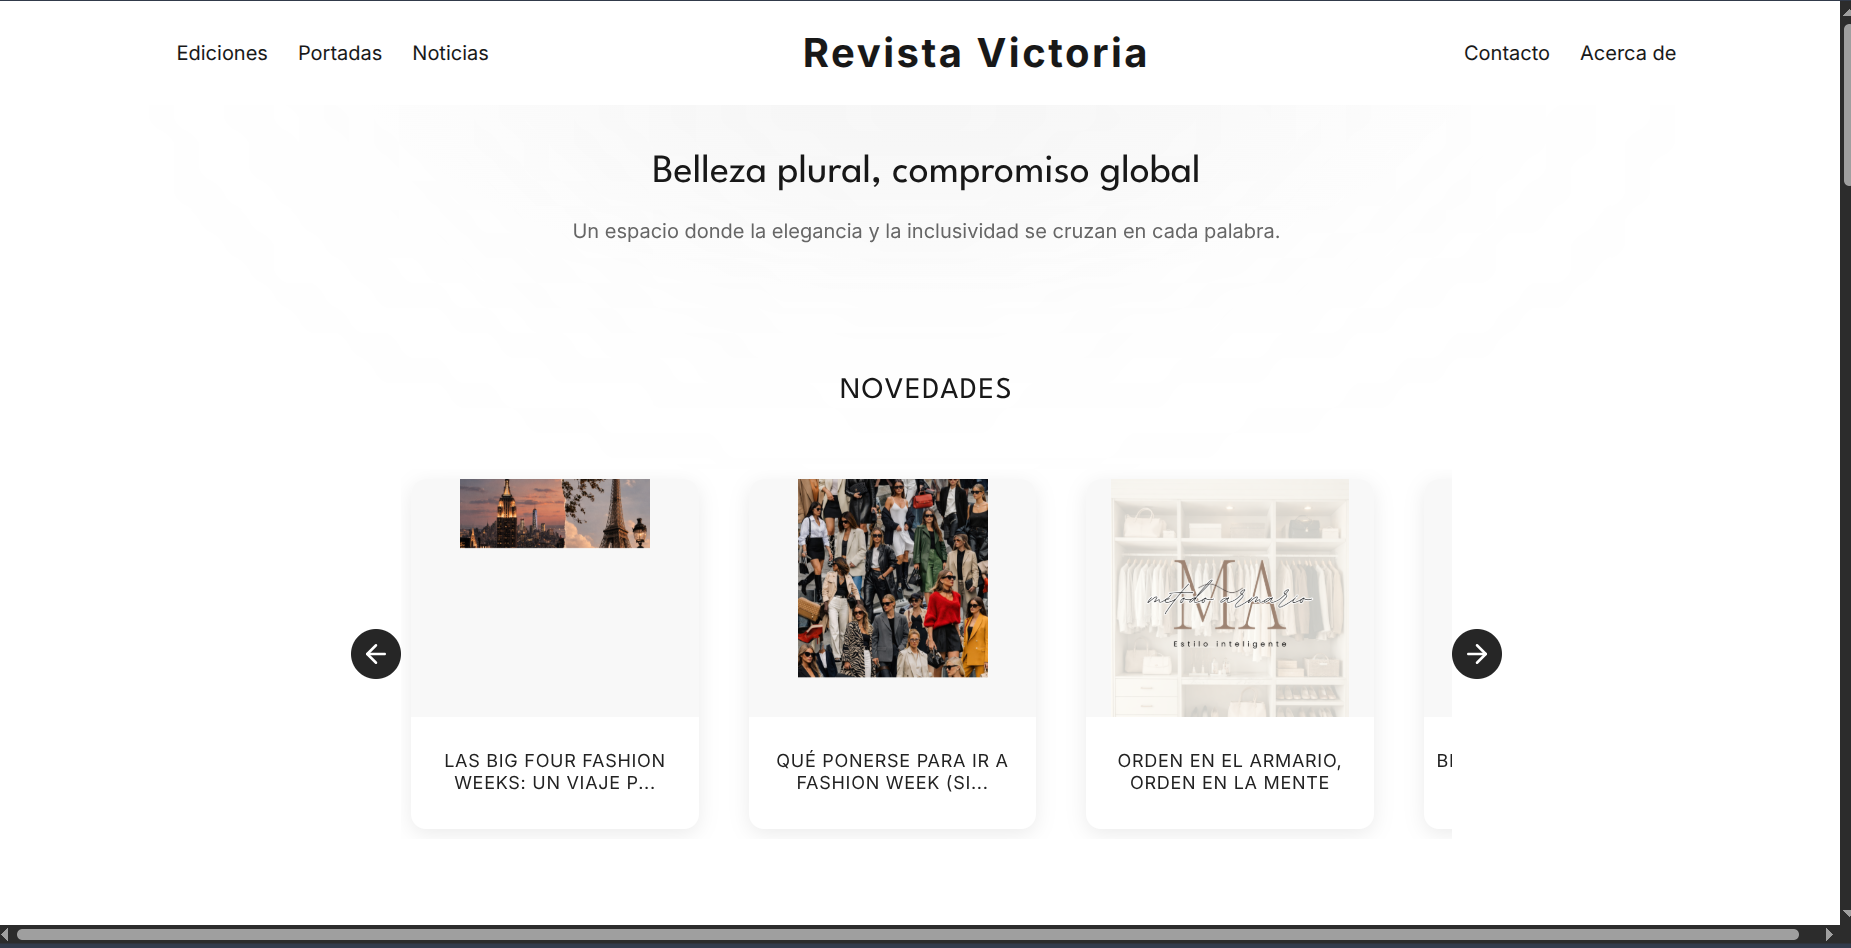Open the Contacto page link
The image size is (1851, 948).
1506,53
